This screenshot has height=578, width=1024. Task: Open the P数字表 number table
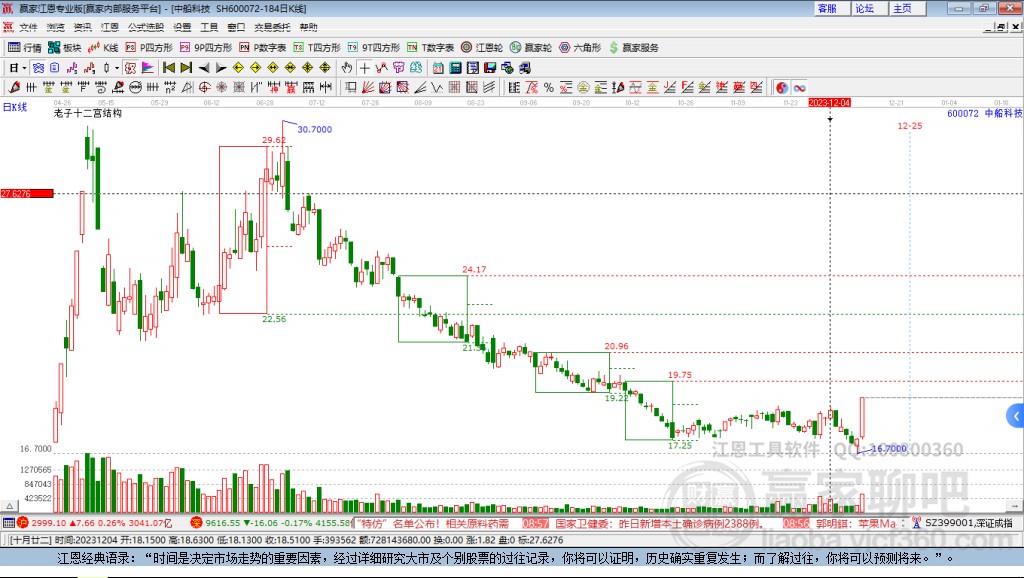(263, 48)
